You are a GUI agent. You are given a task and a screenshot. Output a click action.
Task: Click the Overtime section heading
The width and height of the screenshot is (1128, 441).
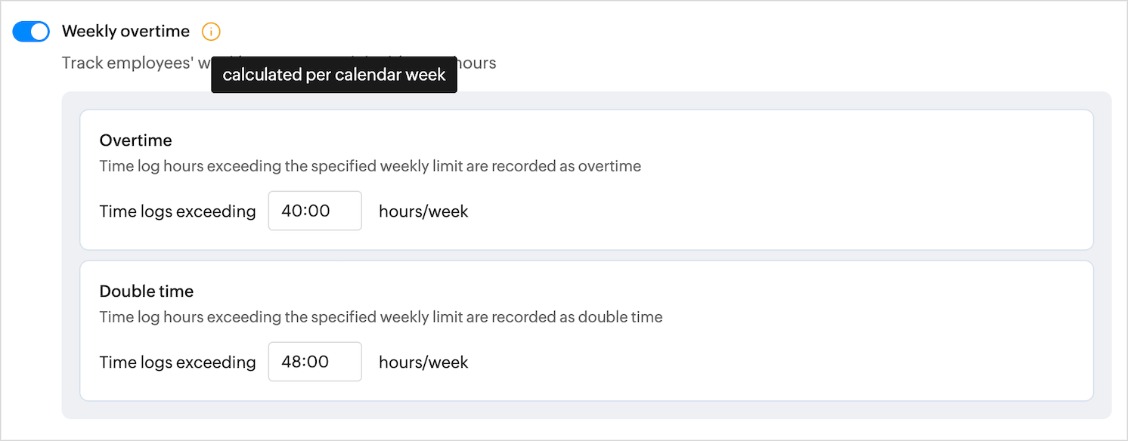tap(136, 140)
